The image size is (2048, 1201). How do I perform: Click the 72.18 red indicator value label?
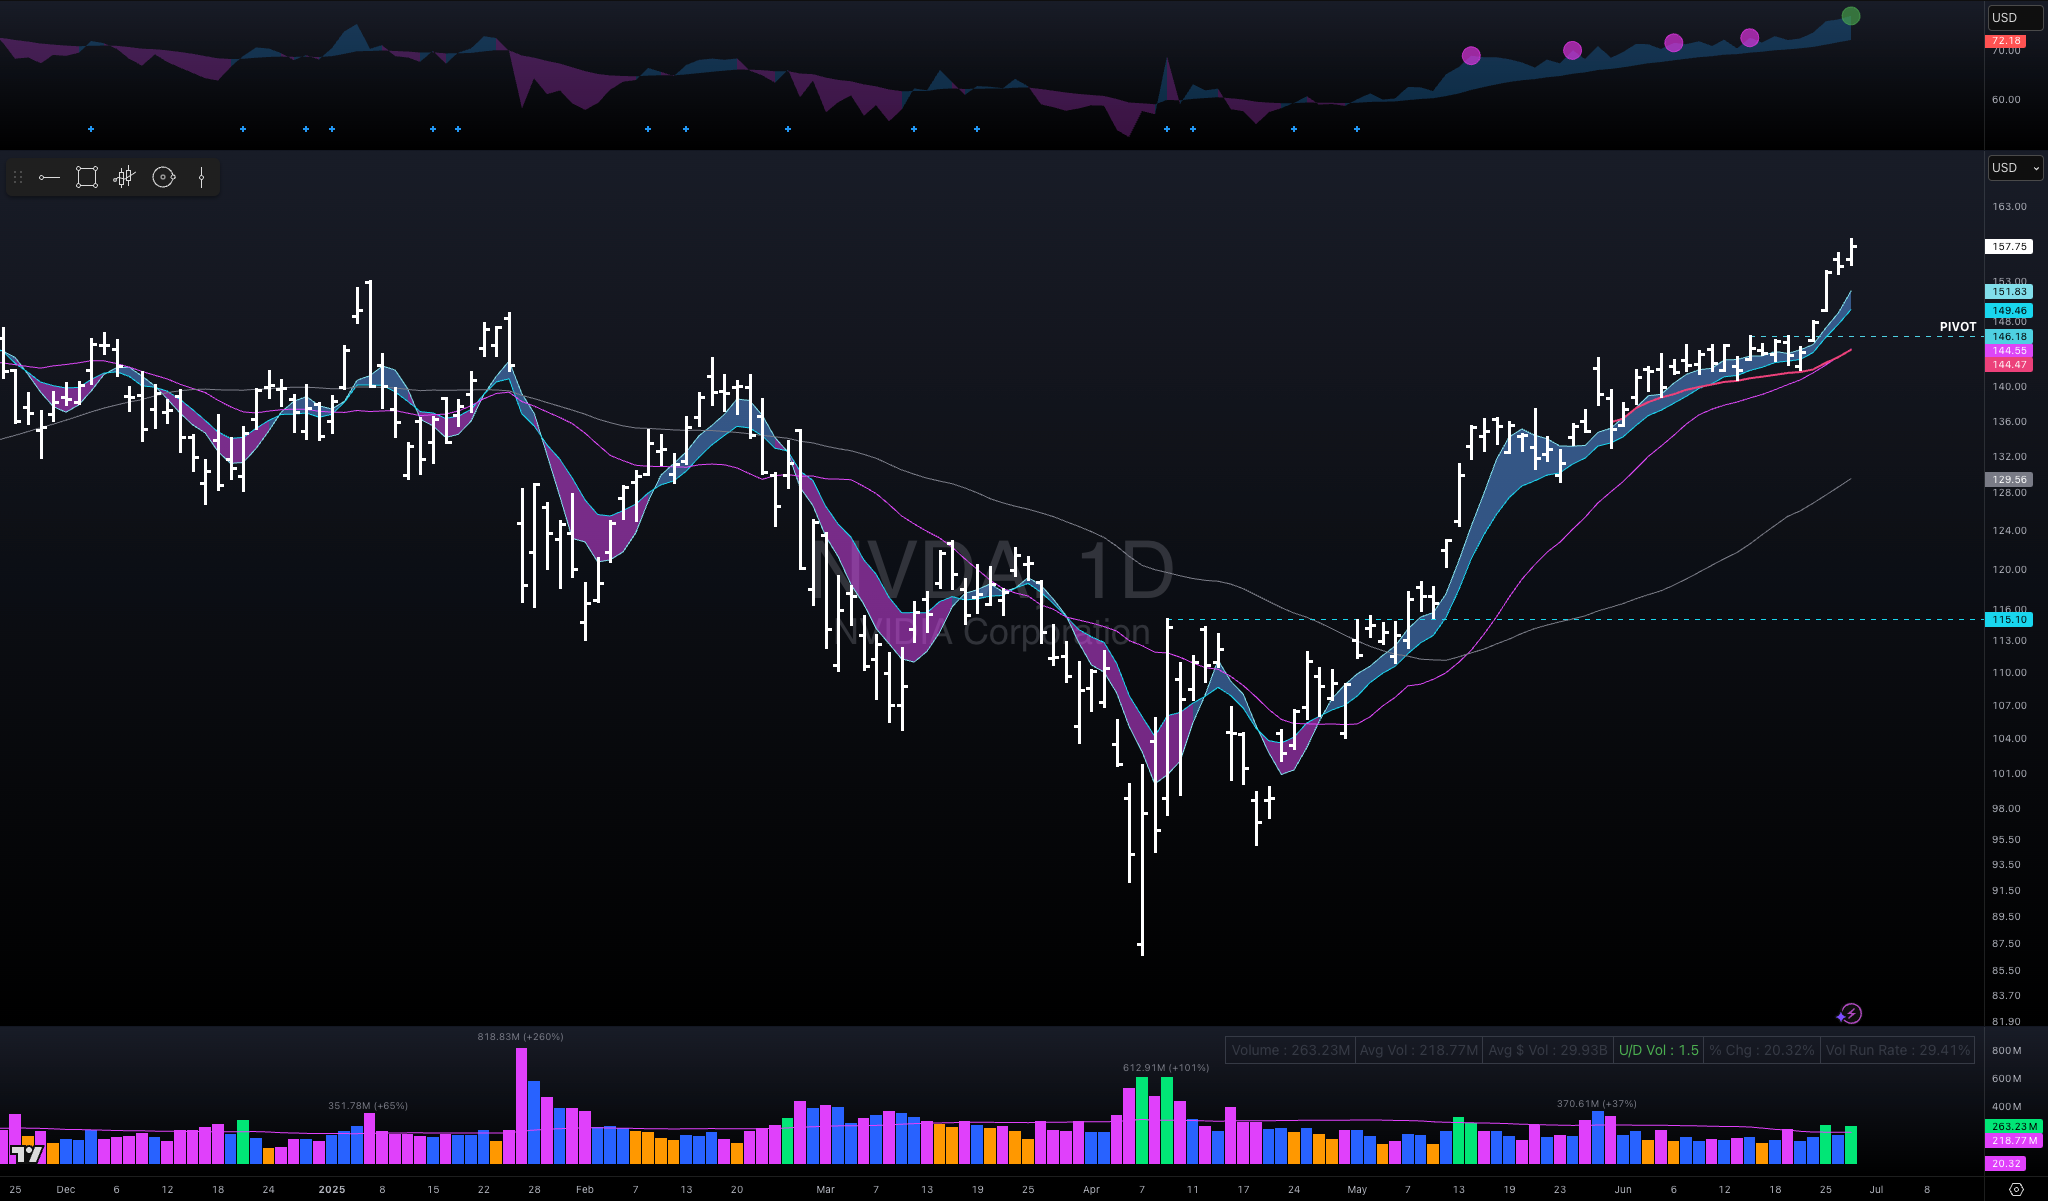pos(2006,41)
